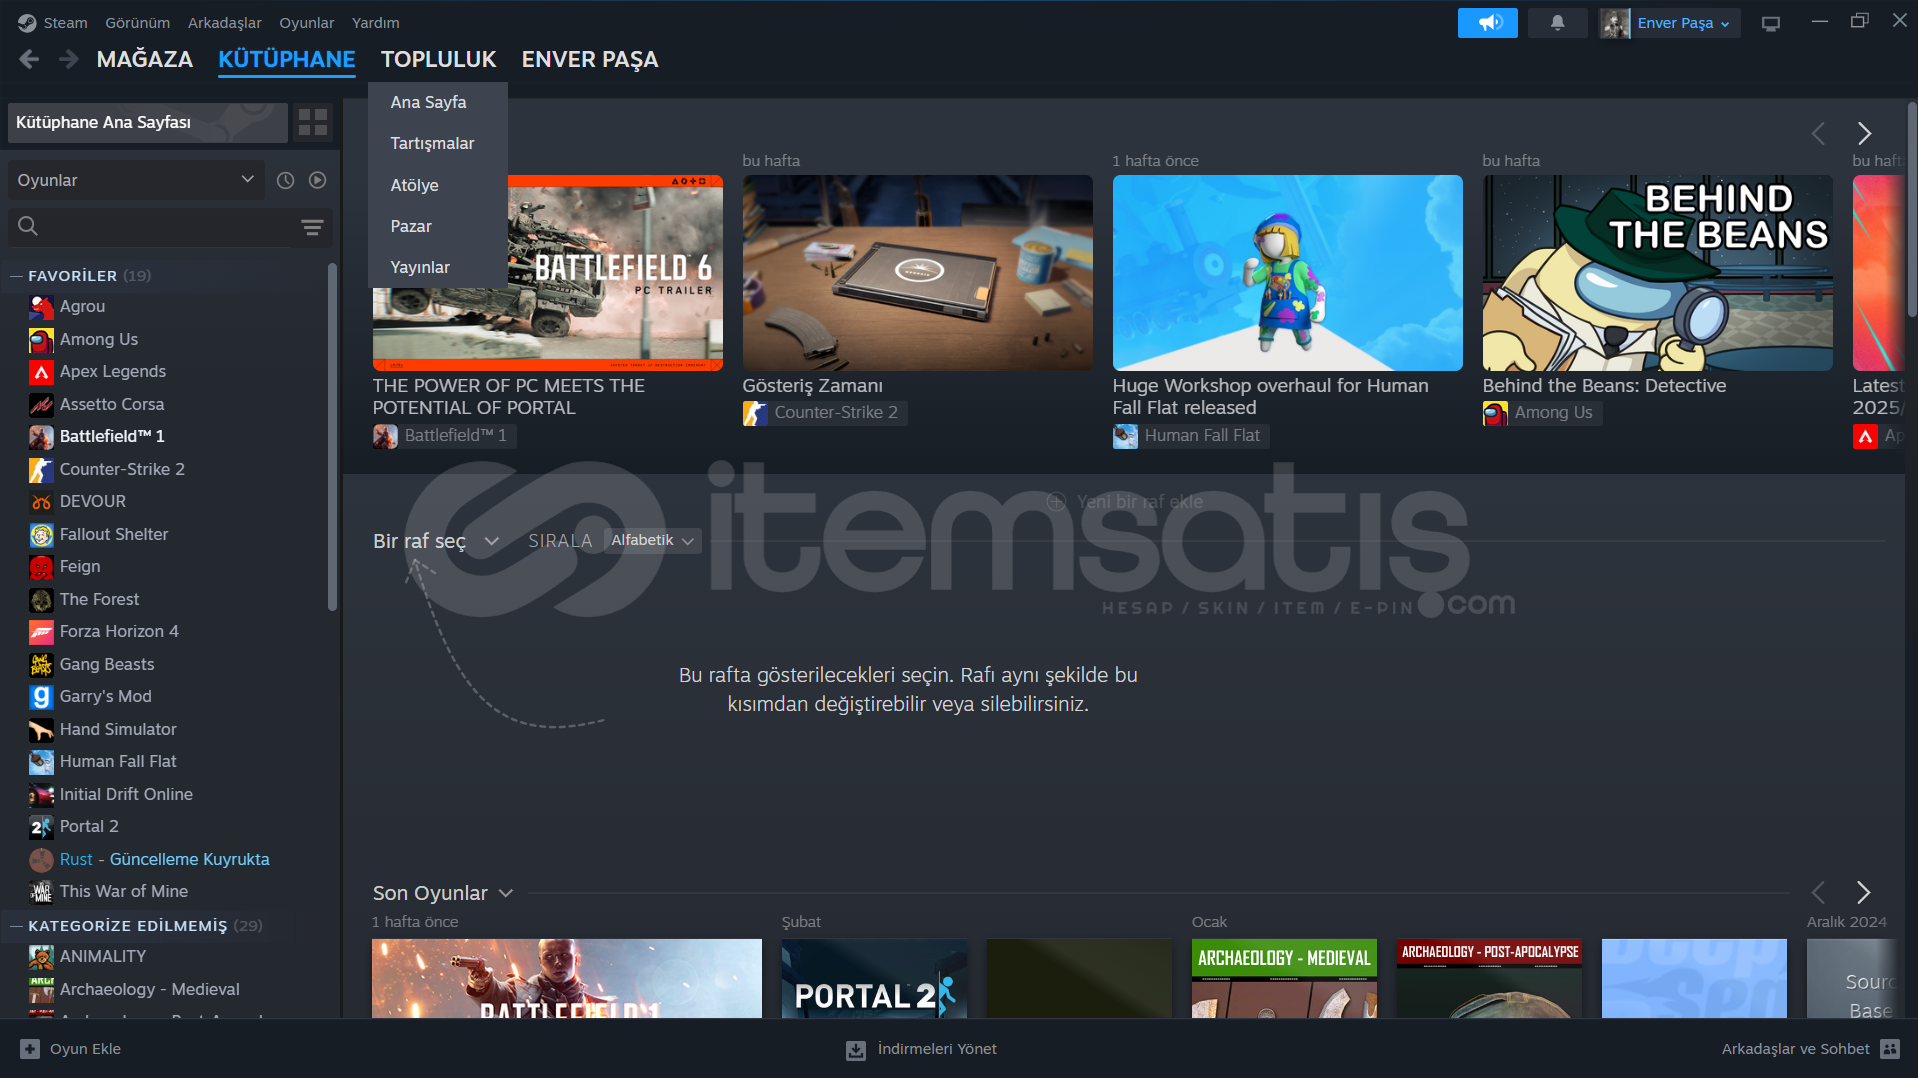Click the Steam logo icon in menu bar
The image size is (1918, 1078).
(x=27, y=23)
